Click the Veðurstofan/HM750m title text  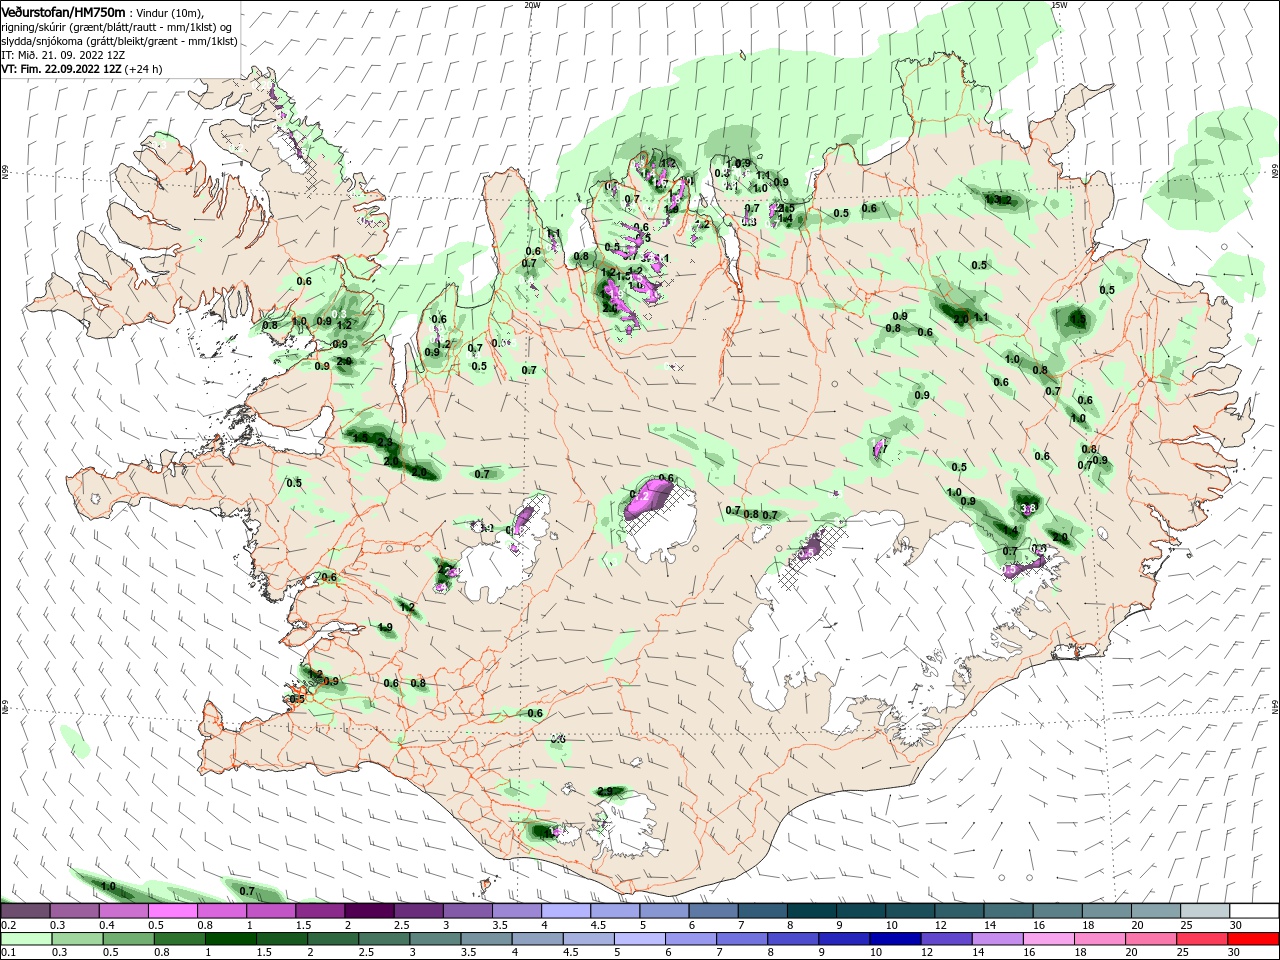[x=63, y=11]
